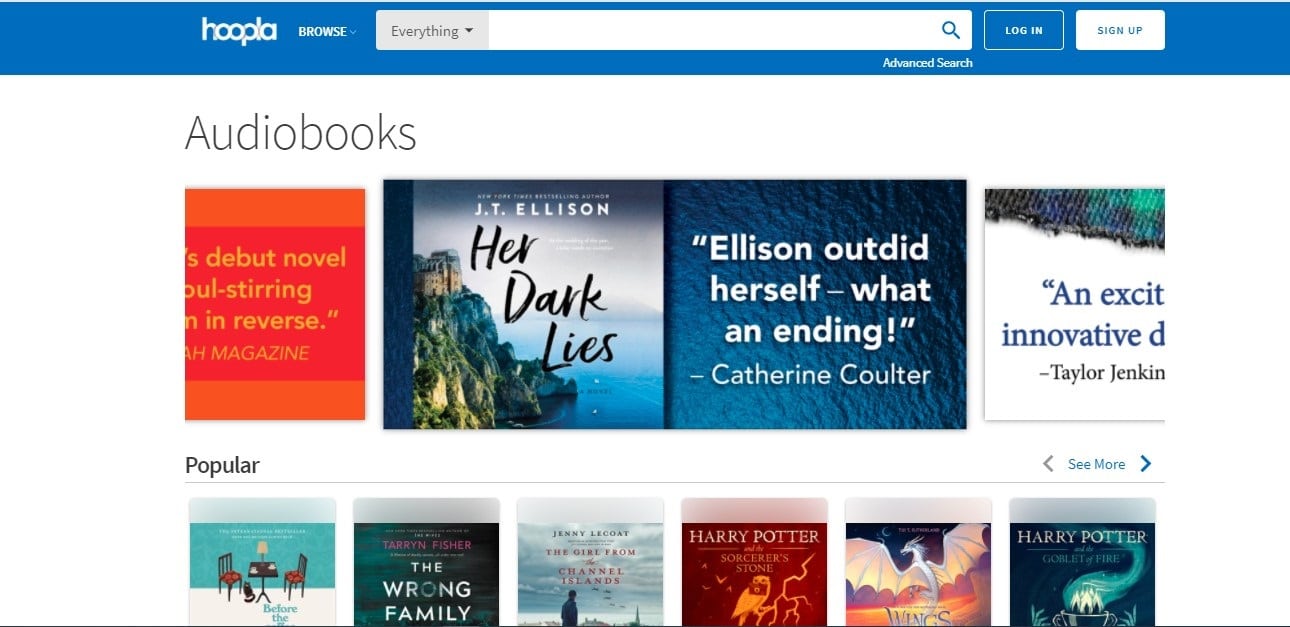The width and height of the screenshot is (1290, 627).
Task: Go to next Popular titles arrow
Action: point(1146,464)
